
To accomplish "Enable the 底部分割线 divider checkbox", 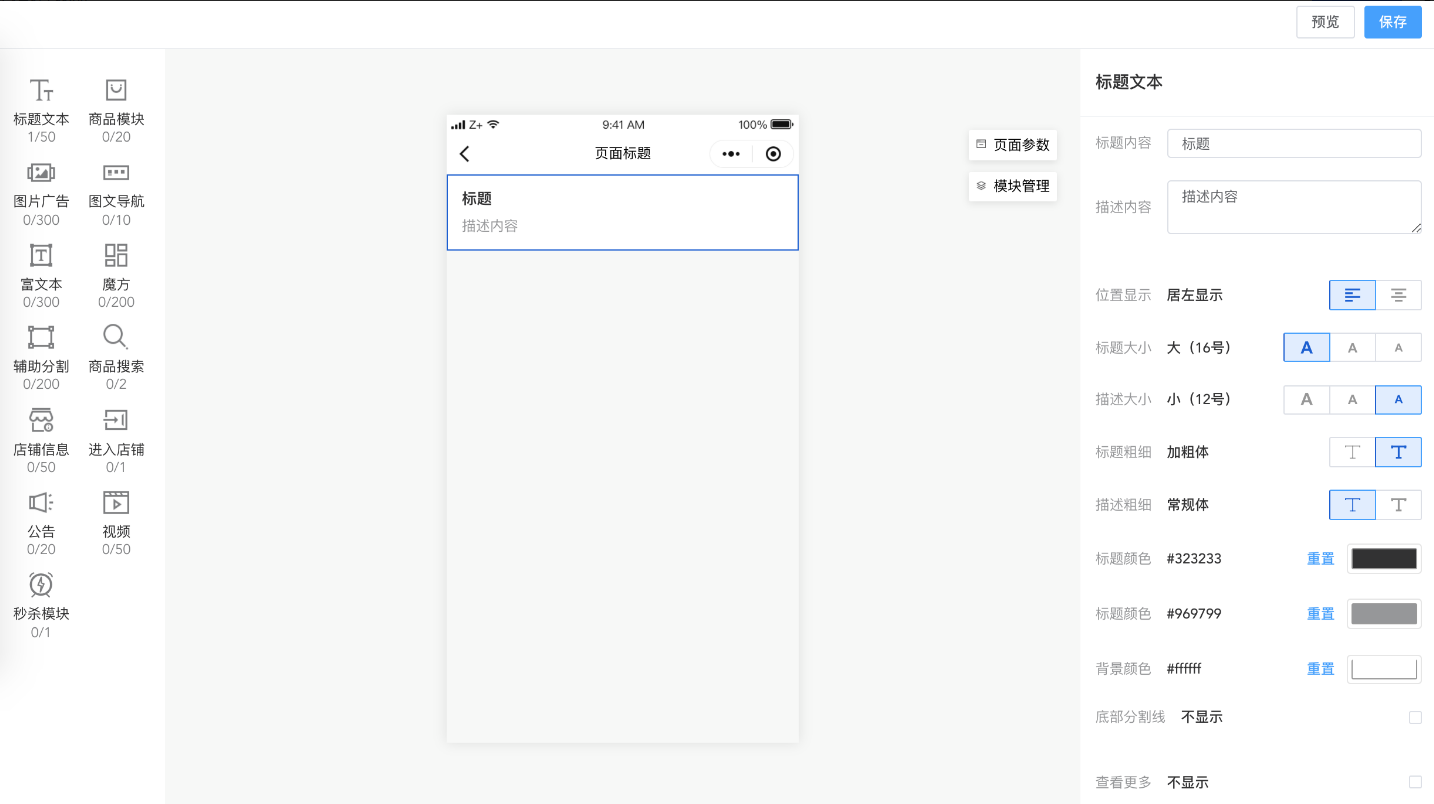I will [1415, 717].
